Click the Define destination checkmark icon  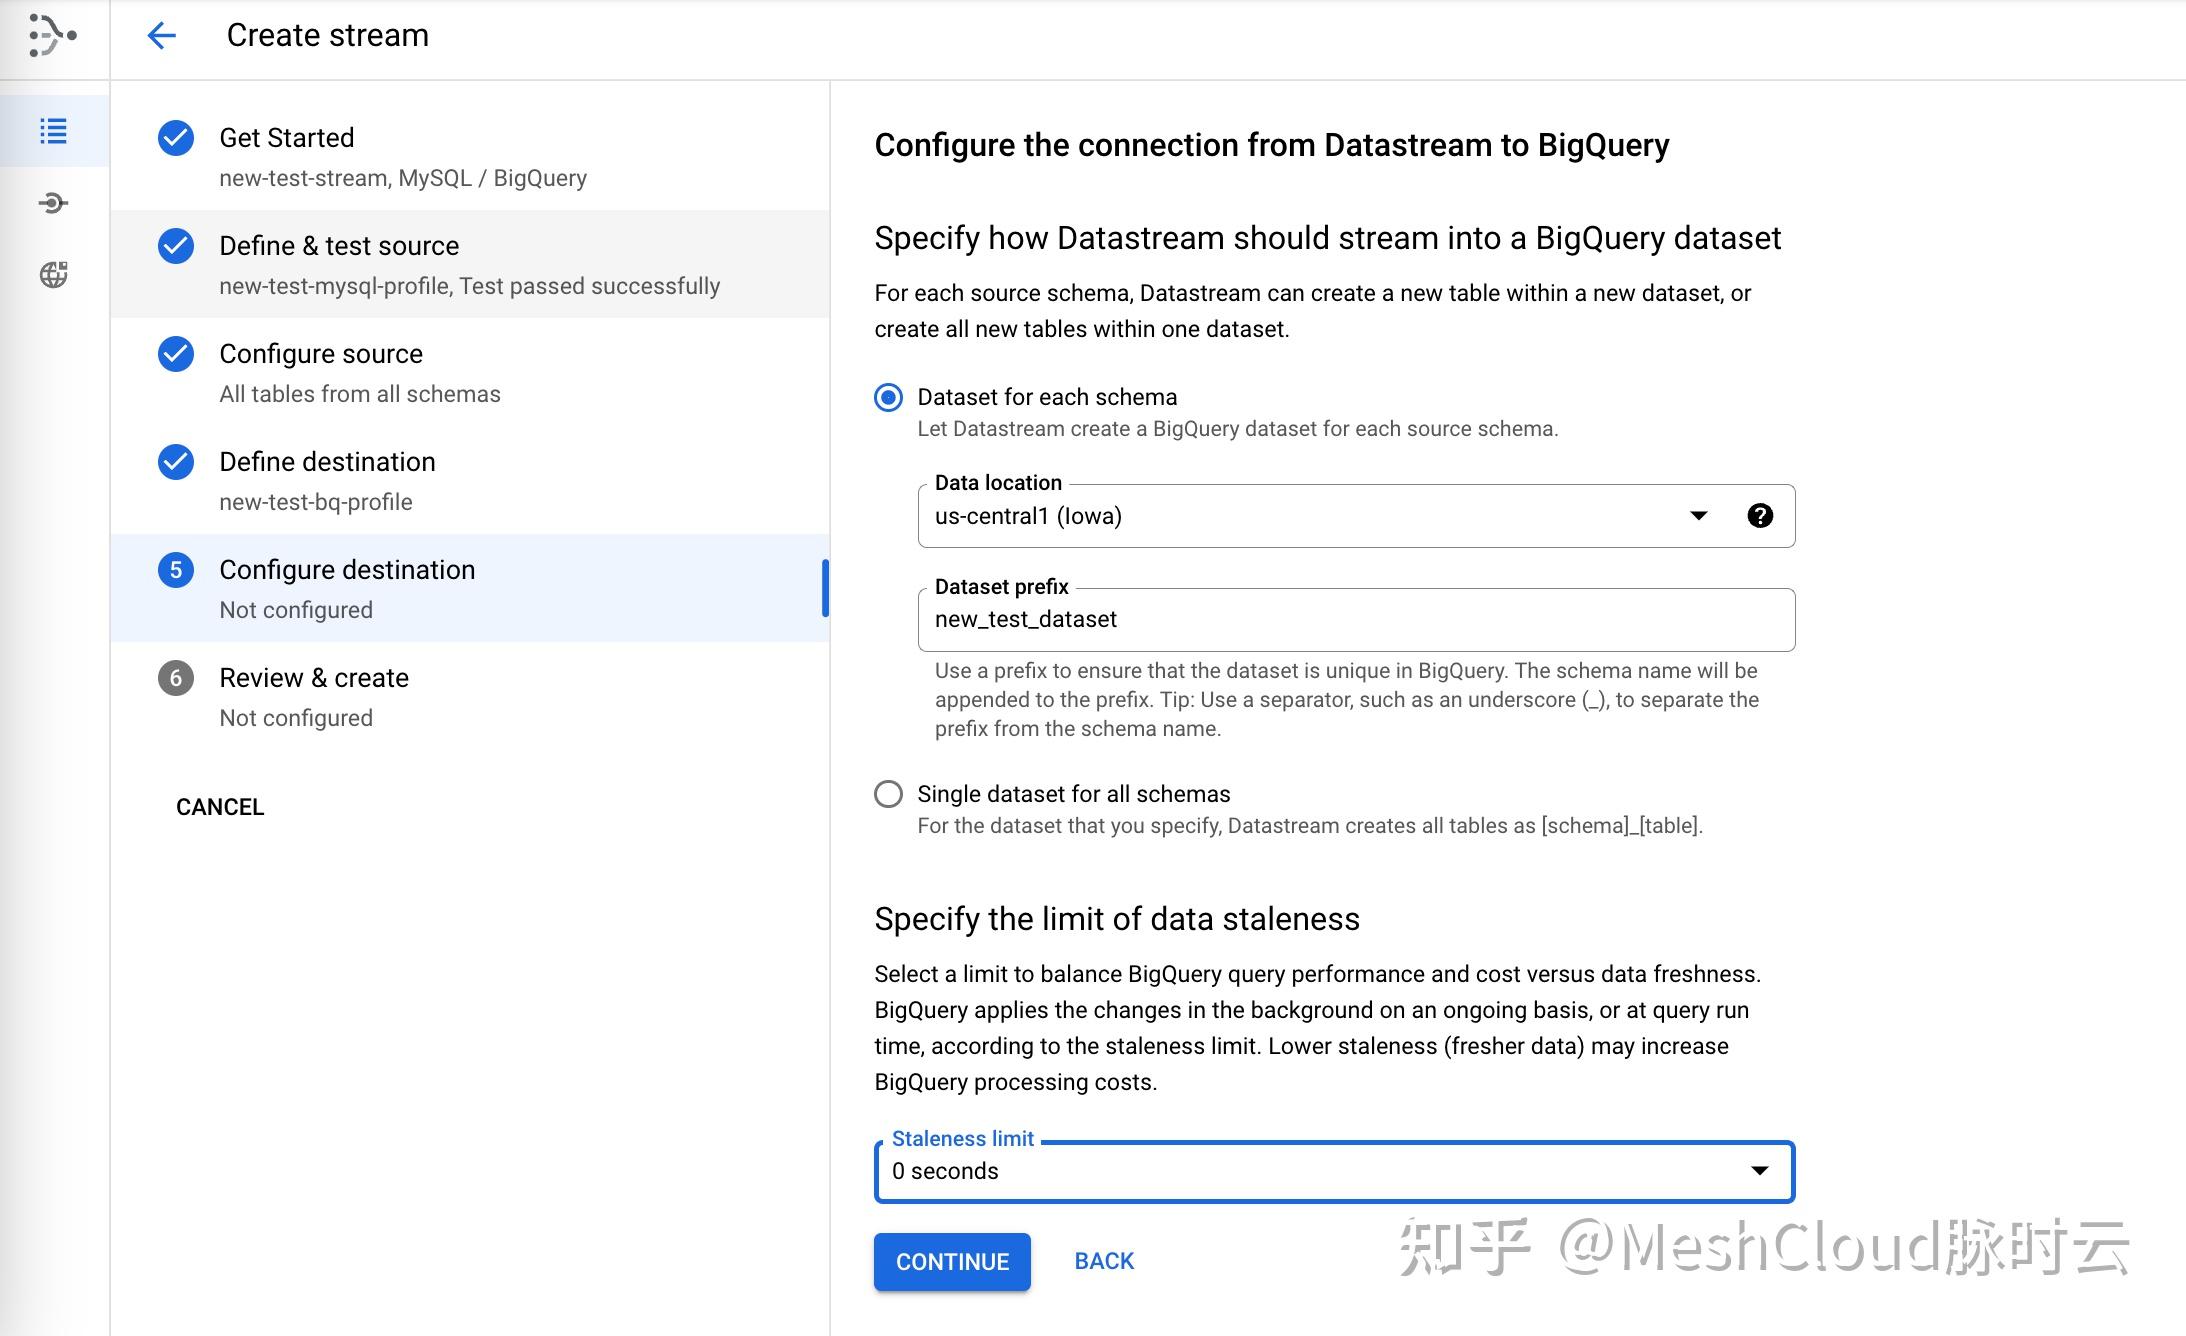[176, 462]
